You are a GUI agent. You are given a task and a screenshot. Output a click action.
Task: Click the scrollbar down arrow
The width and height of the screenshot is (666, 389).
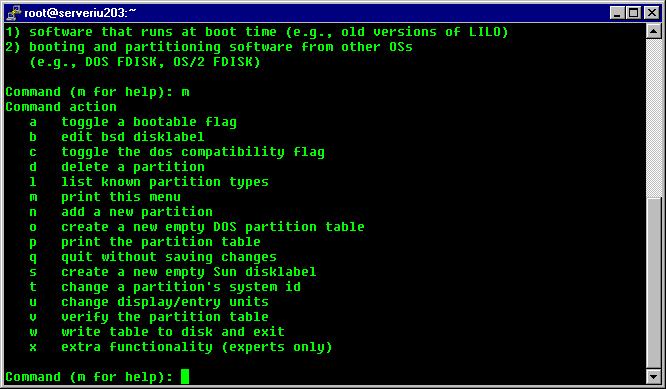click(x=653, y=376)
